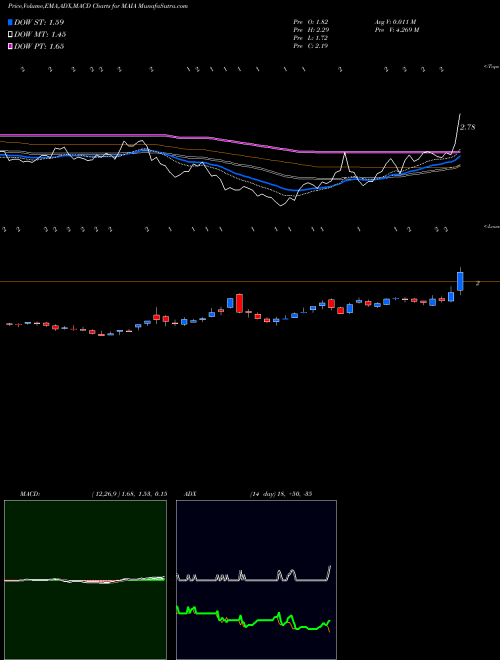
Task: Click the 'Pre V: 4.269 M' volume text
Action: point(396,30)
